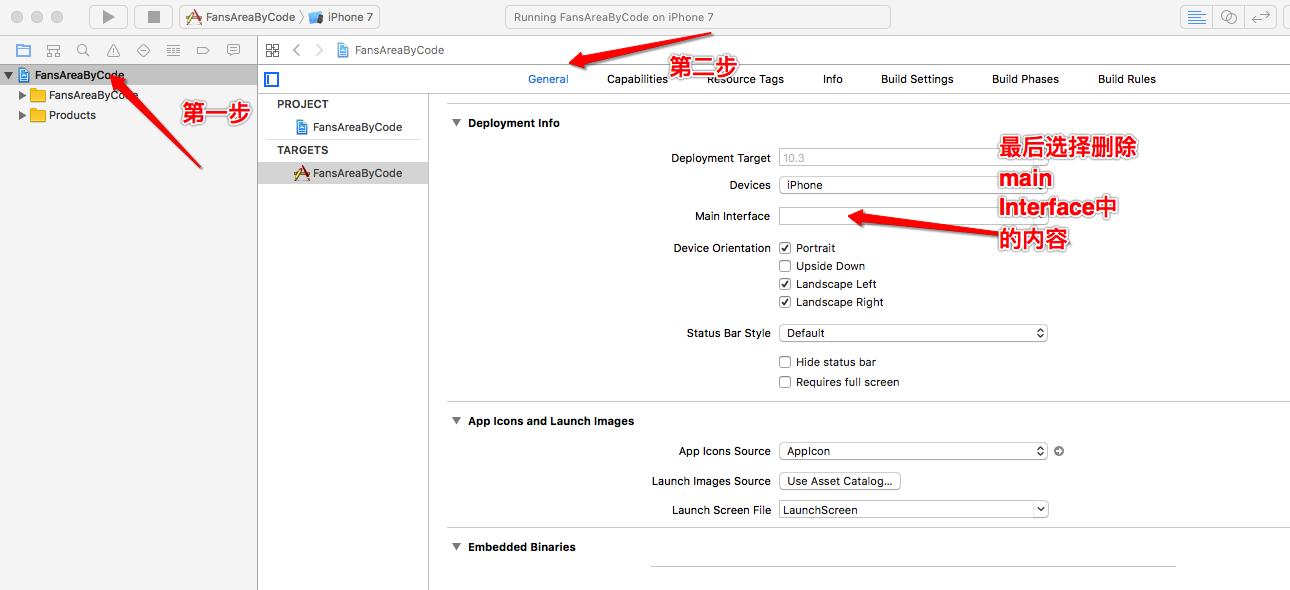Show the version editor
The width and height of the screenshot is (1290, 590).
[1261, 17]
